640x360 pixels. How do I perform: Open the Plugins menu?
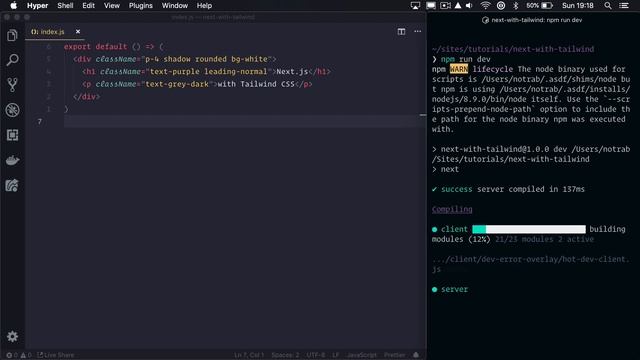click(140, 6)
